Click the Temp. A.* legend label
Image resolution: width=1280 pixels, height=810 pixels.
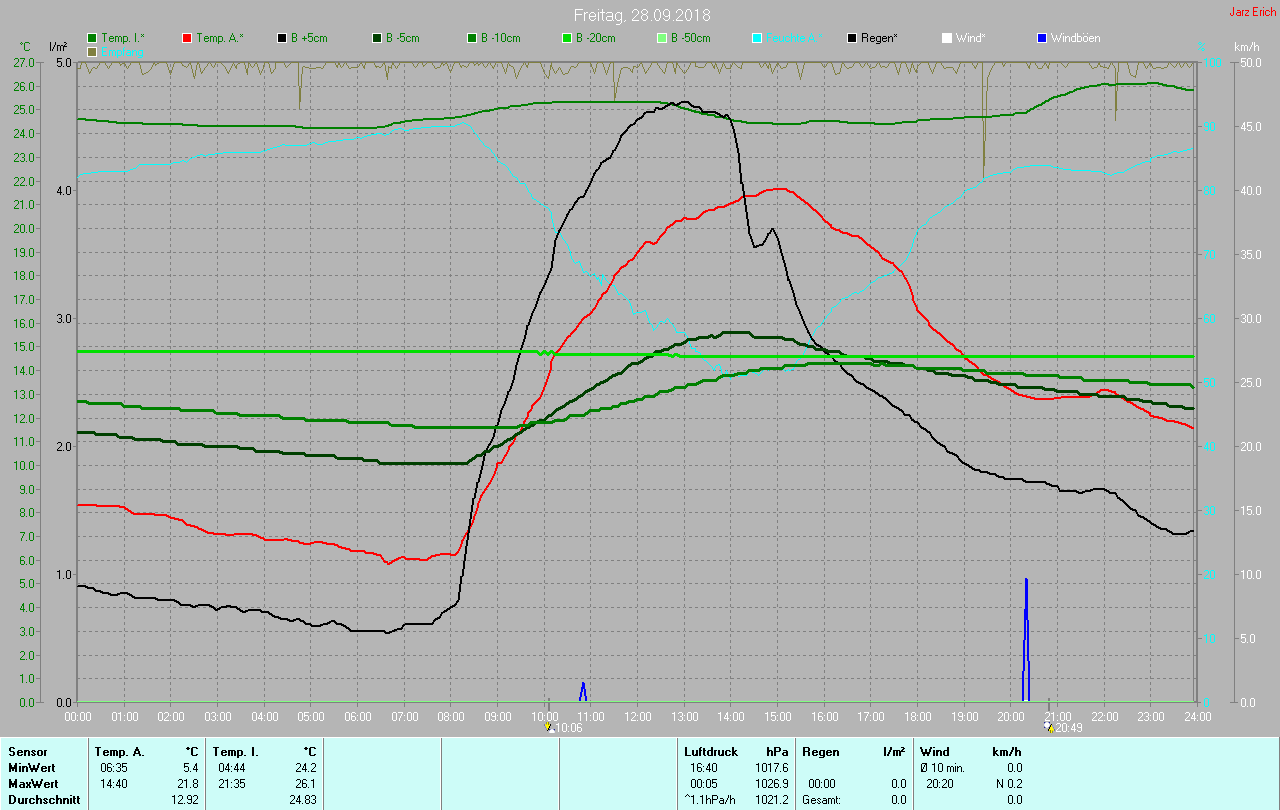[219, 38]
